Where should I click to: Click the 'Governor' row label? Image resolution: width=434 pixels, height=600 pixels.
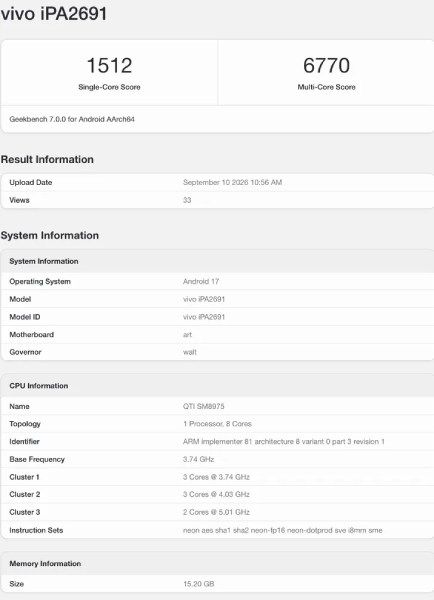[25, 352]
